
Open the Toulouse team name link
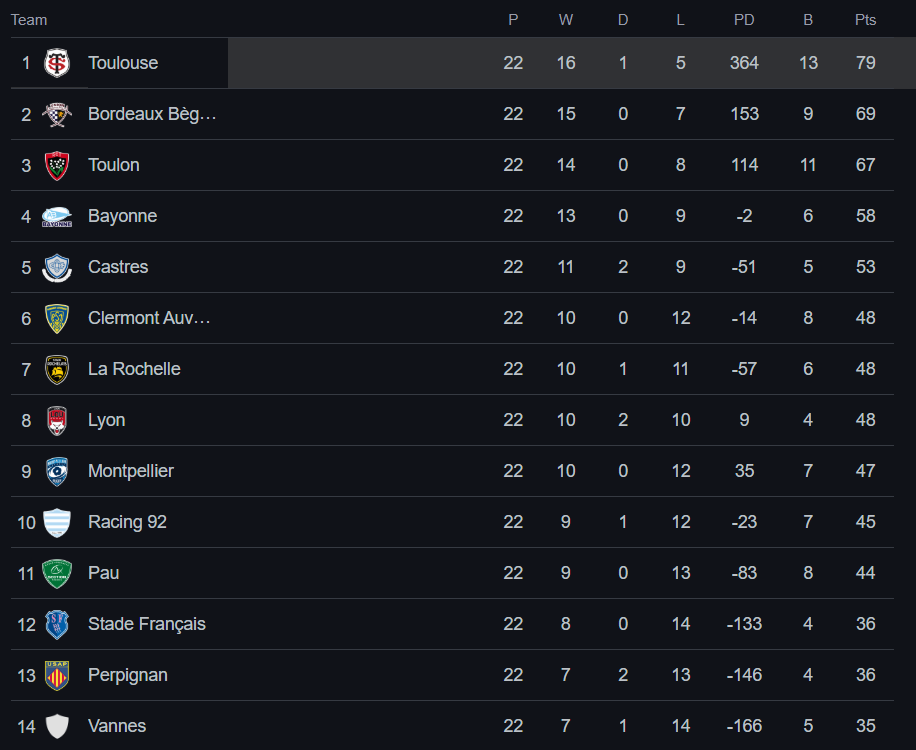(x=123, y=63)
